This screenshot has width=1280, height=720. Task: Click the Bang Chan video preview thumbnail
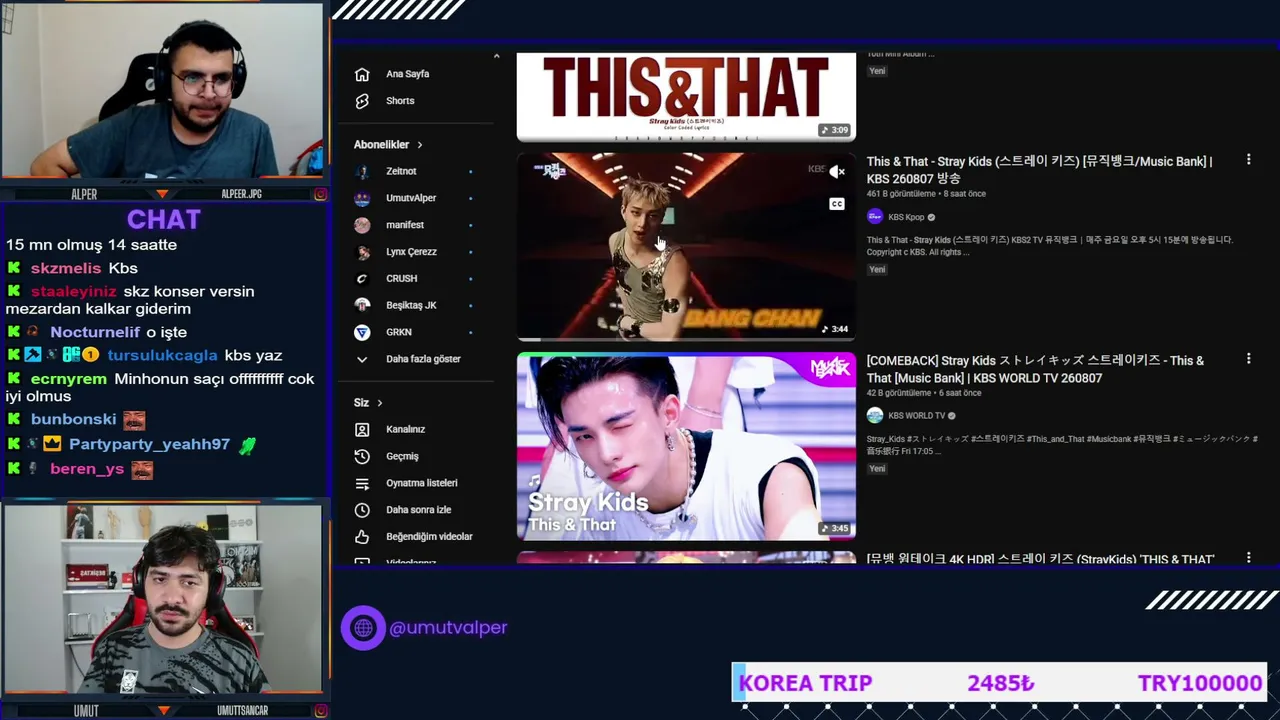686,247
